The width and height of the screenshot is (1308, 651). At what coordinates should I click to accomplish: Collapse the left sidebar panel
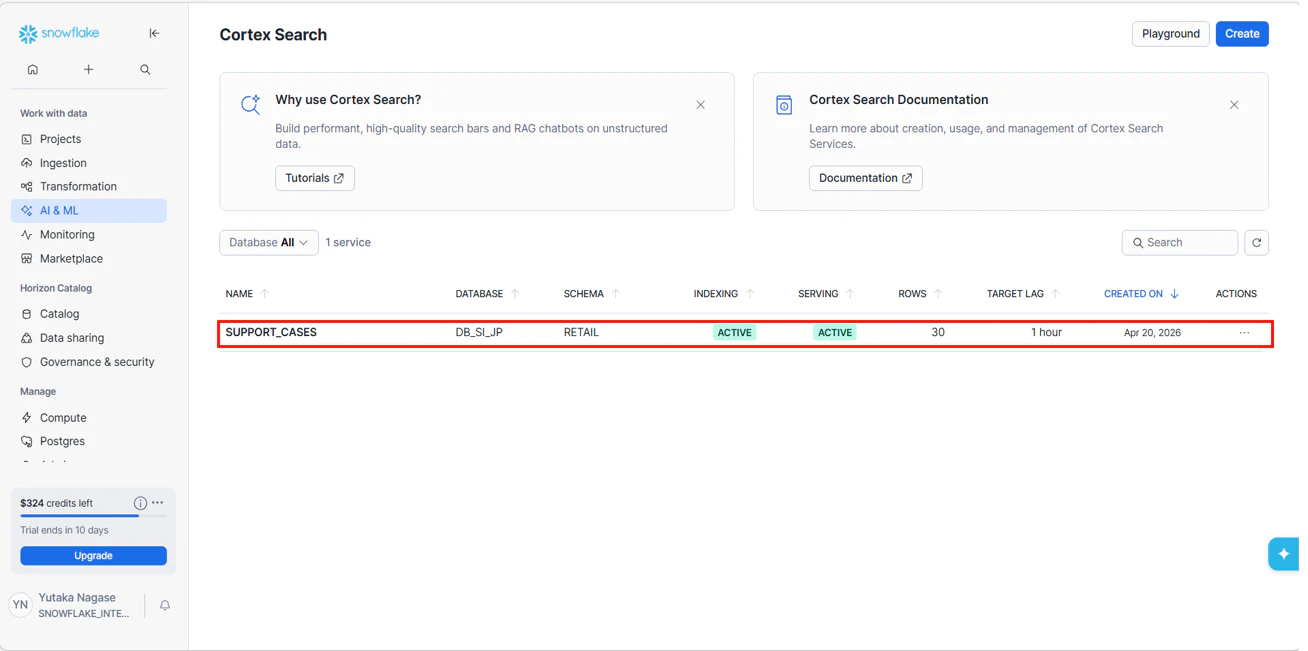(x=154, y=33)
